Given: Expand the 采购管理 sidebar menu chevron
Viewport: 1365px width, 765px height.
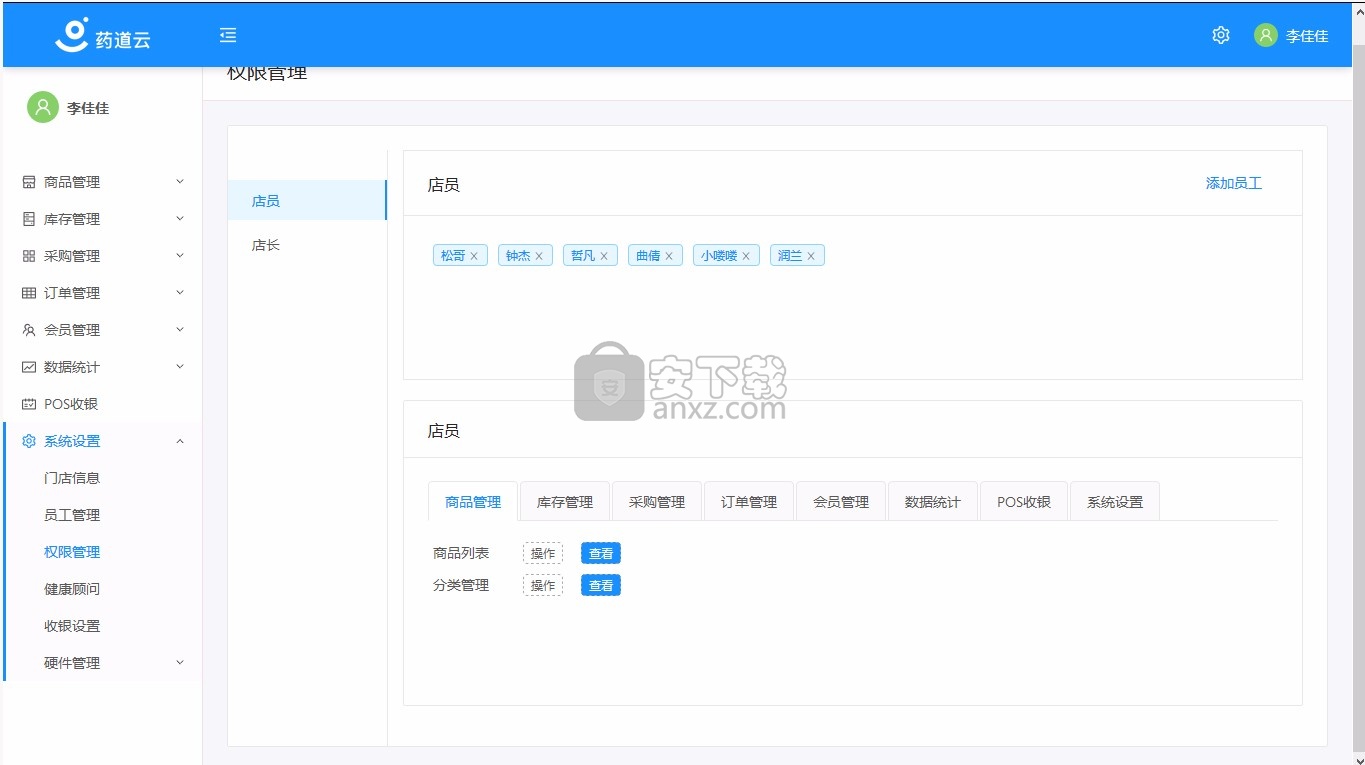Looking at the screenshot, I should (180, 255).
